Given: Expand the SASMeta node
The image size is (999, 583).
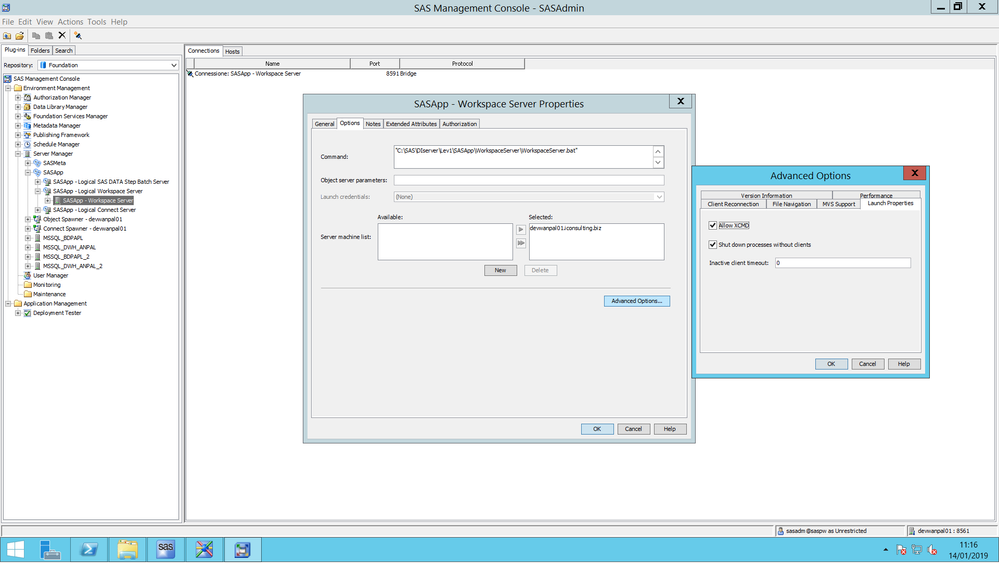Looking at the screenshot, I should [28, 163].
